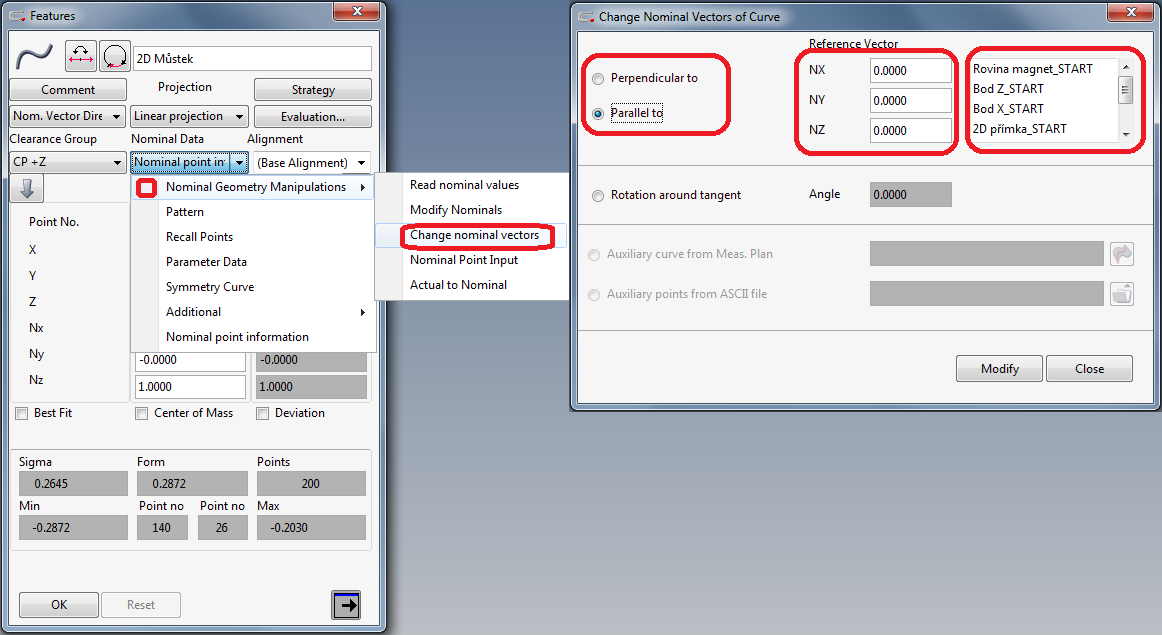Open the CP +Z clearance group dropdown
1162x635 pixels.
[67, 162]
